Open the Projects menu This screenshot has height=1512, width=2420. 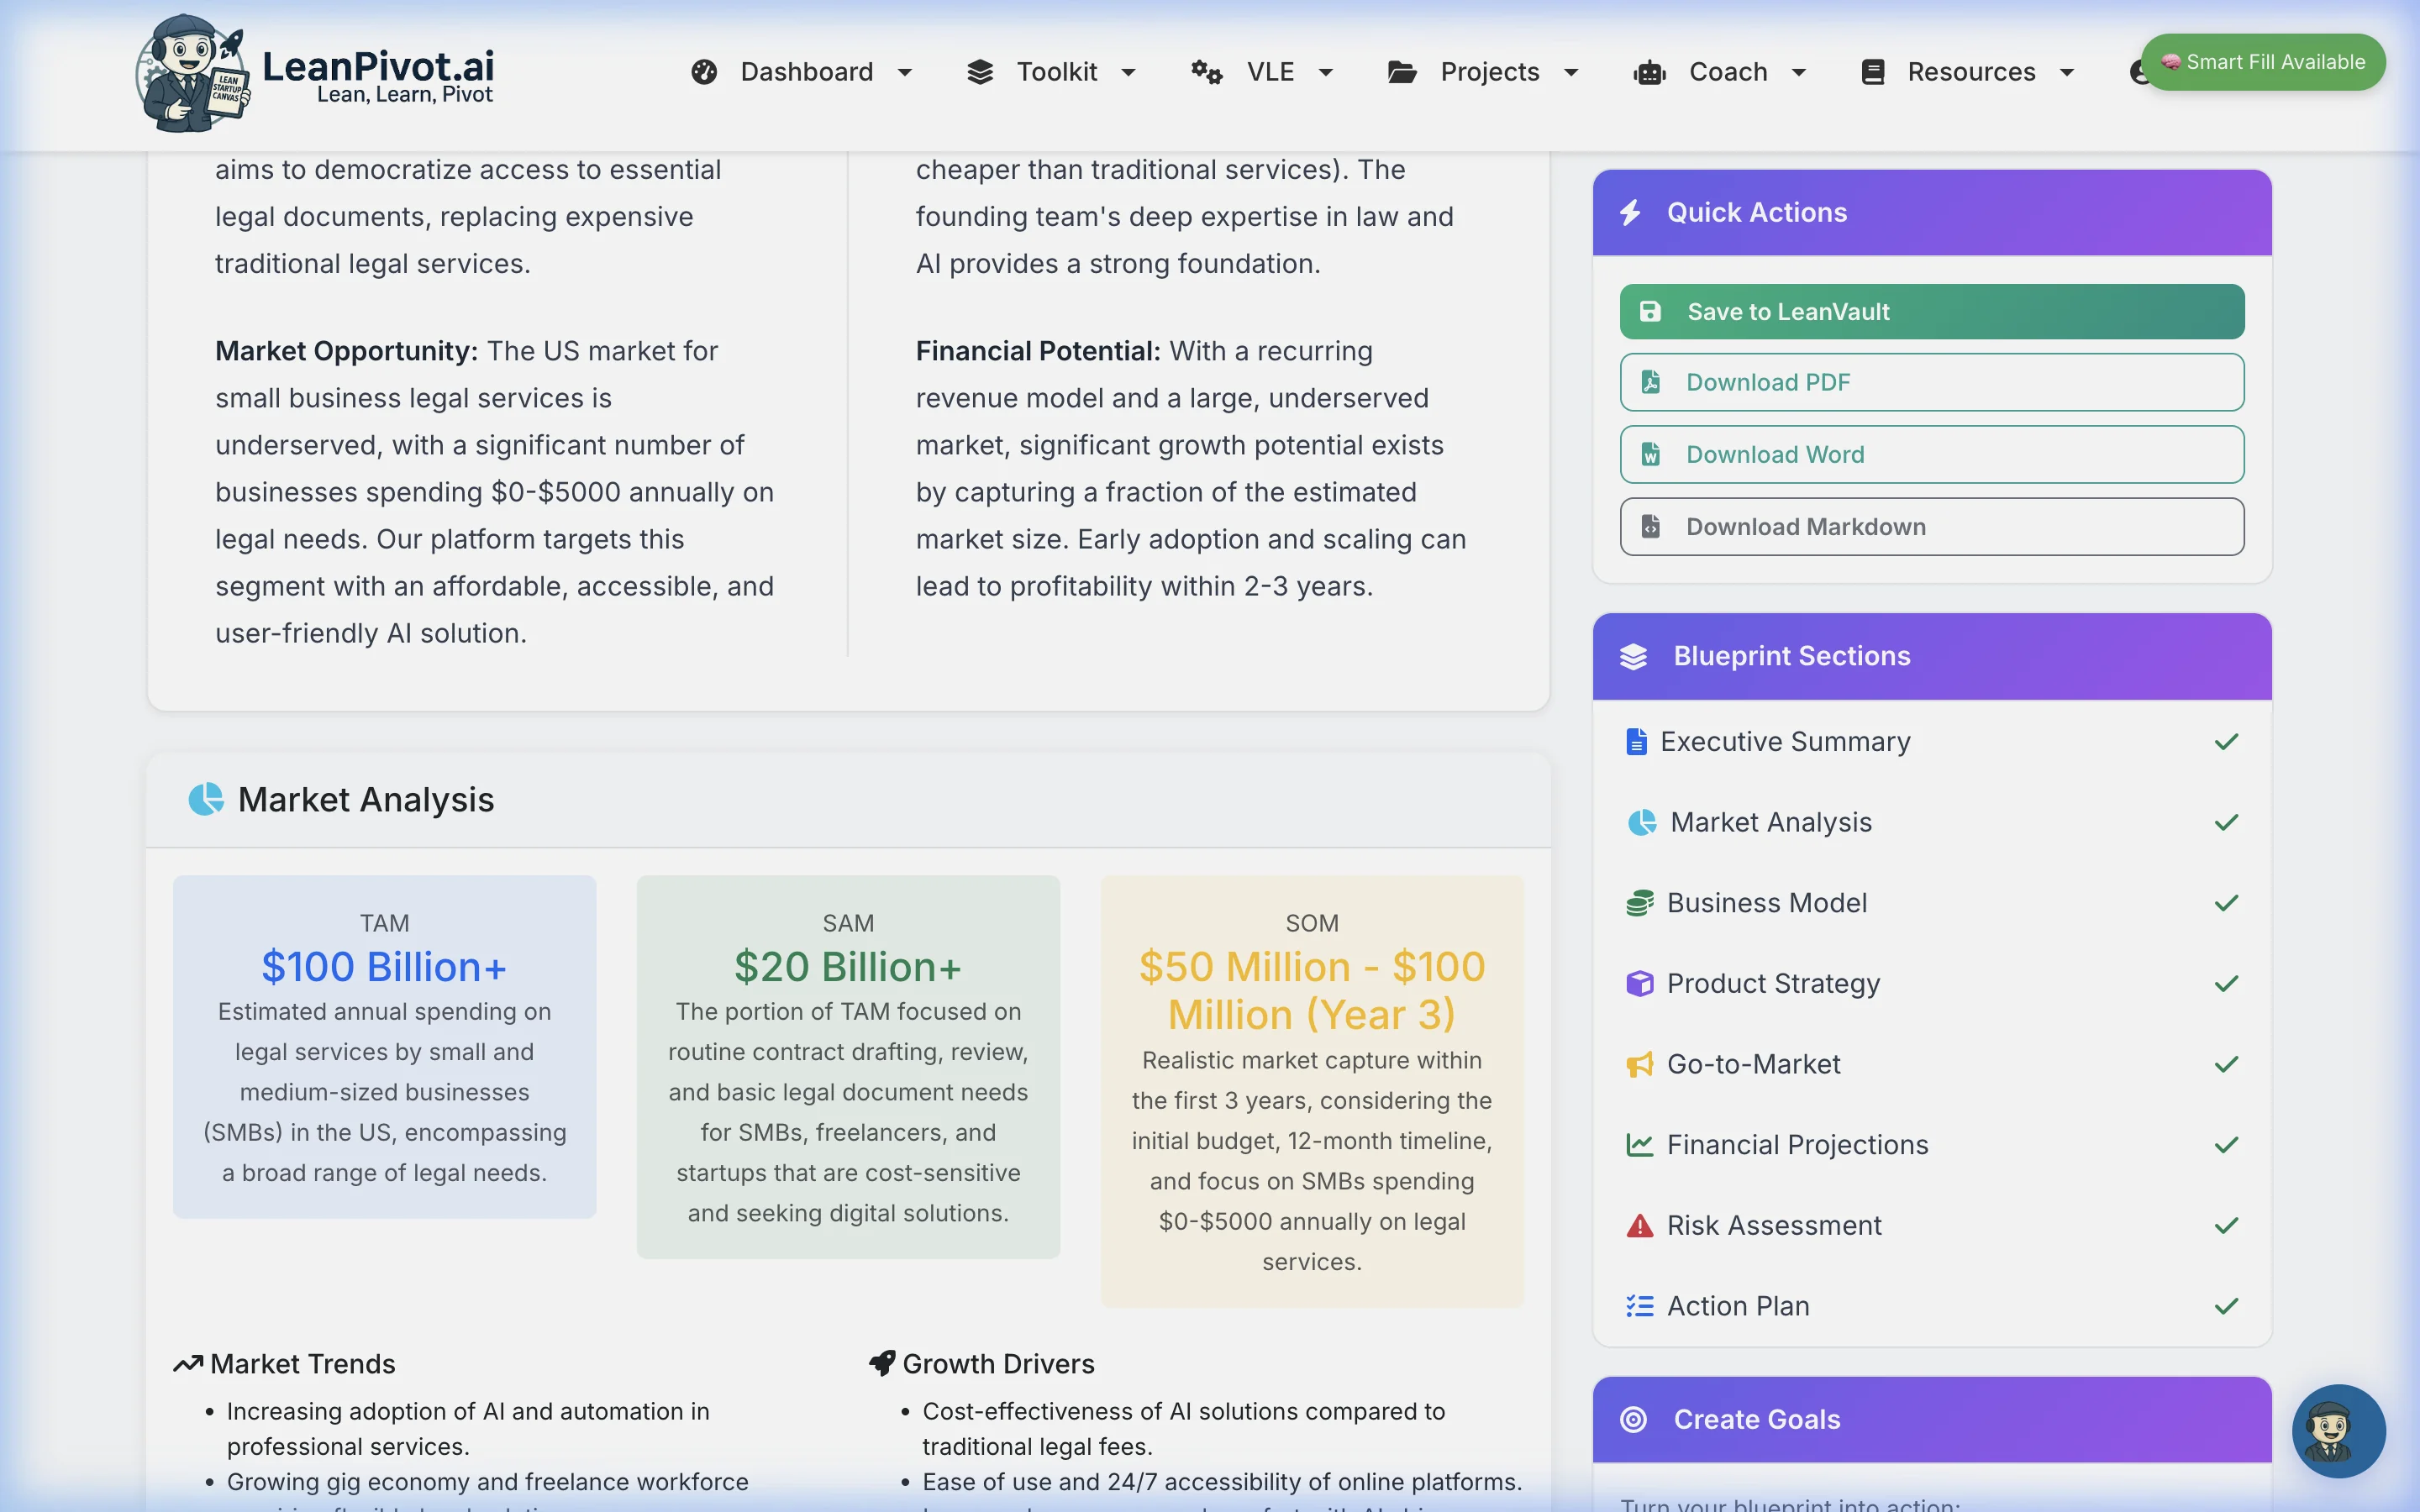(x=1489, y=72)
